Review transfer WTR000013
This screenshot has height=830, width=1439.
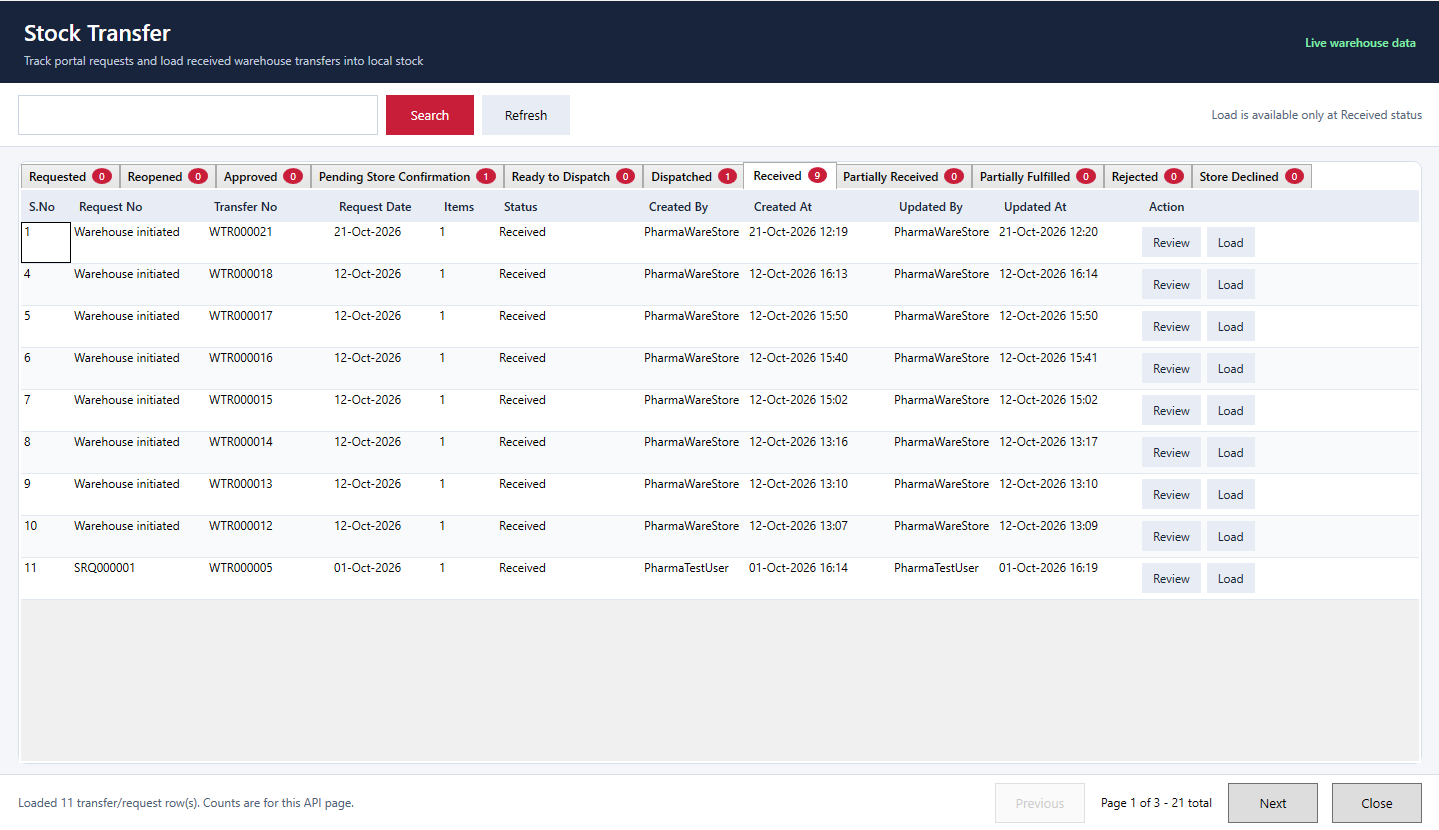point(1171,495)
